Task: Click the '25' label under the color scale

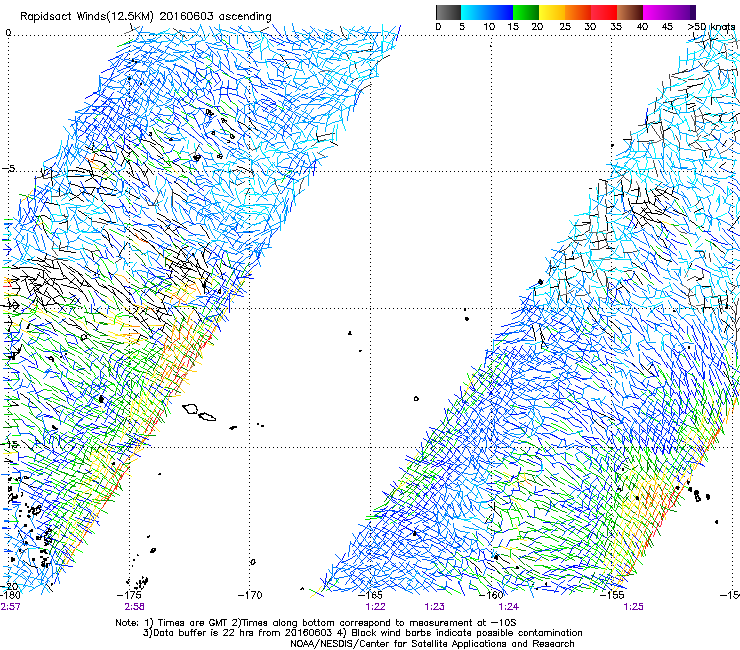Action: tap(565, 27)
